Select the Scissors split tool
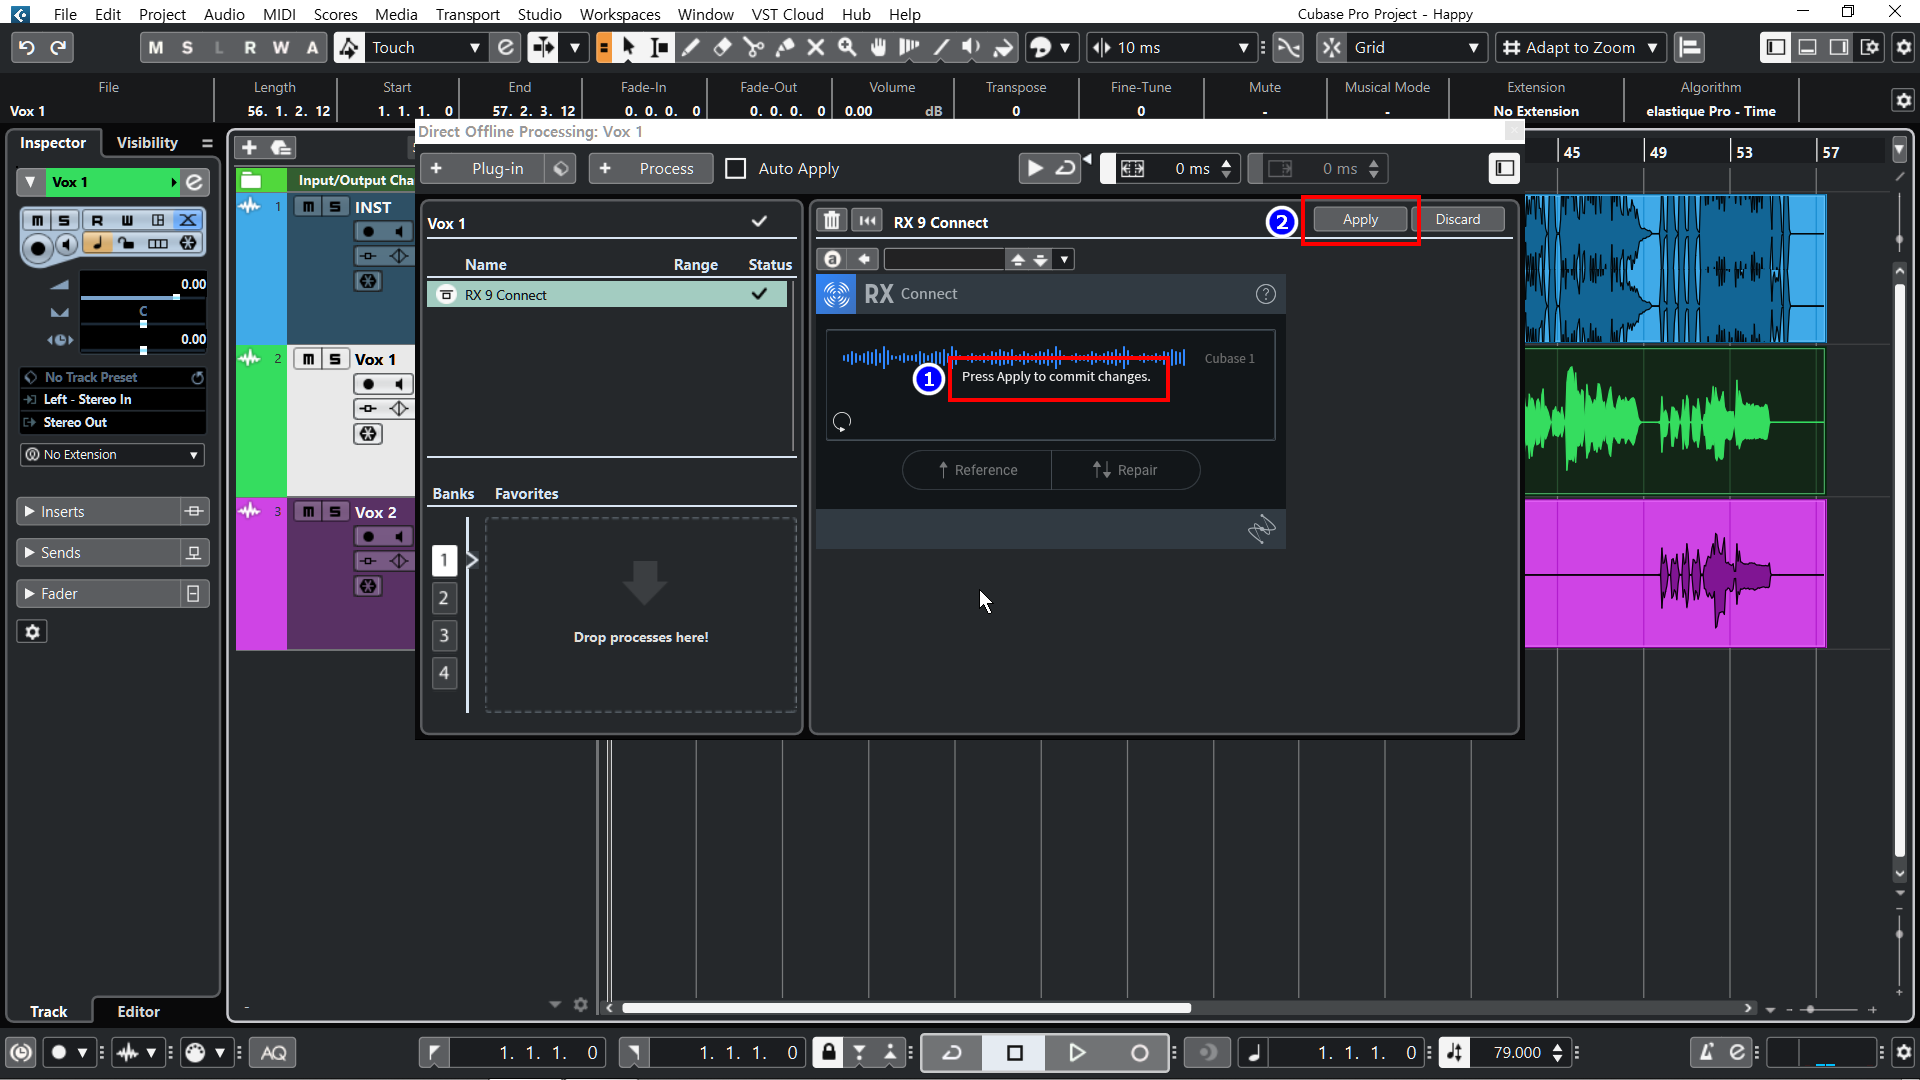The height and width of the screenshot is (1080, 1920). coord(753,47)
